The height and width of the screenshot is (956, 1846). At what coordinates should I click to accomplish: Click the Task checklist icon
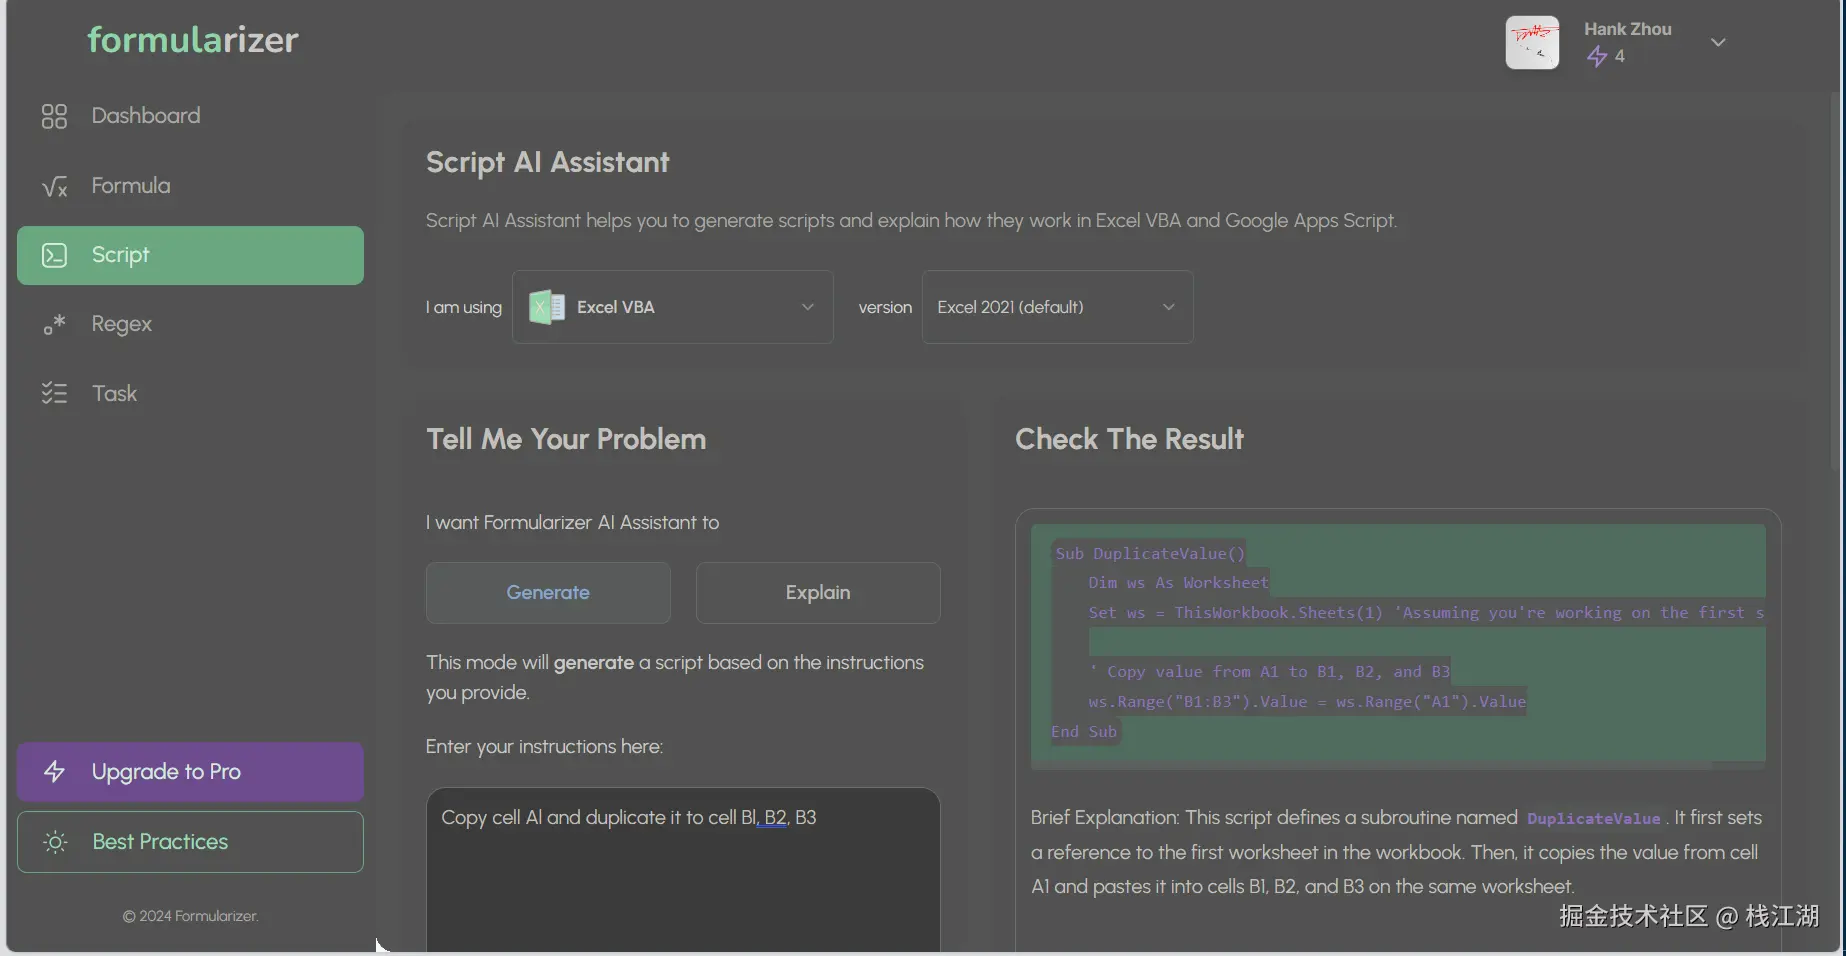[54, 393]
